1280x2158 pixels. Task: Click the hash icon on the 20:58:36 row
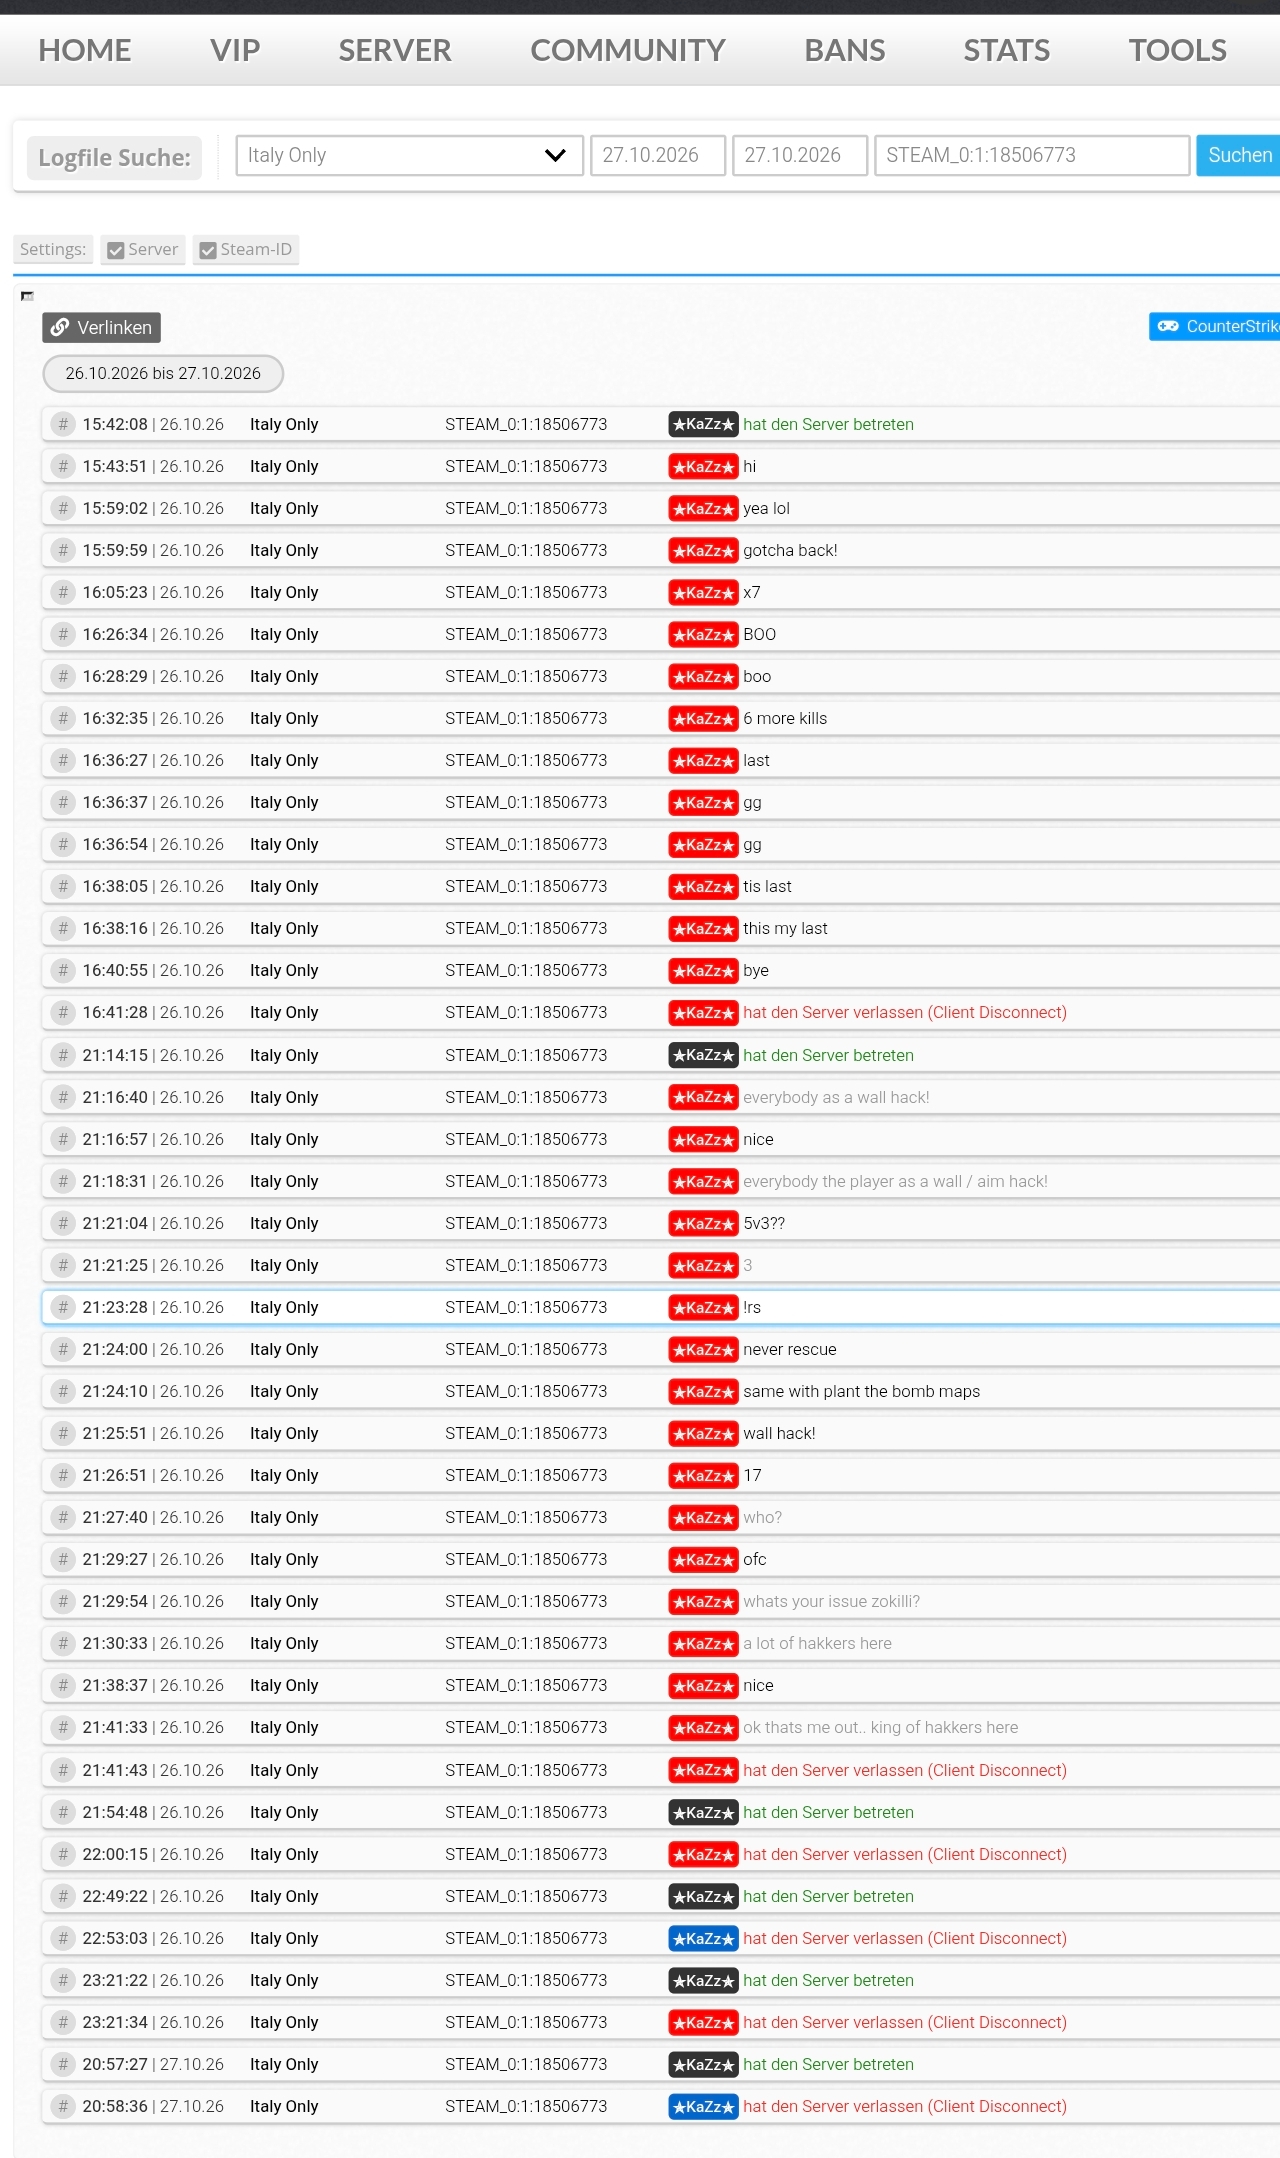(x=63, y=2106)
